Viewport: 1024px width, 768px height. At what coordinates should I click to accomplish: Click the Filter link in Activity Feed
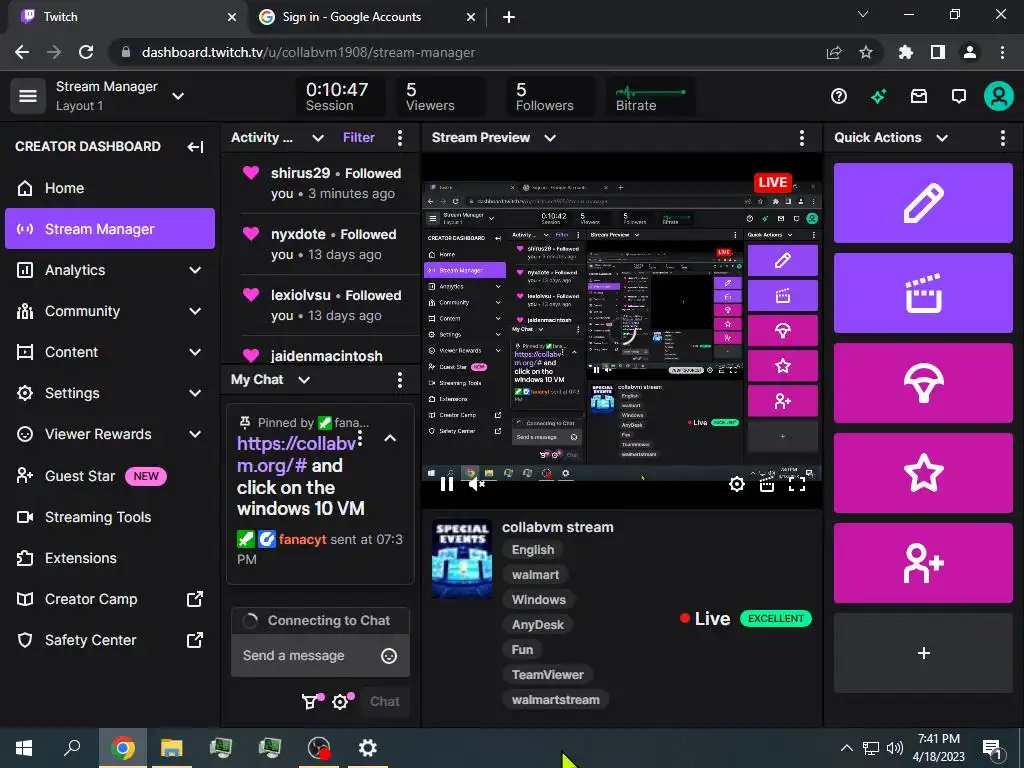coord(359,138)
